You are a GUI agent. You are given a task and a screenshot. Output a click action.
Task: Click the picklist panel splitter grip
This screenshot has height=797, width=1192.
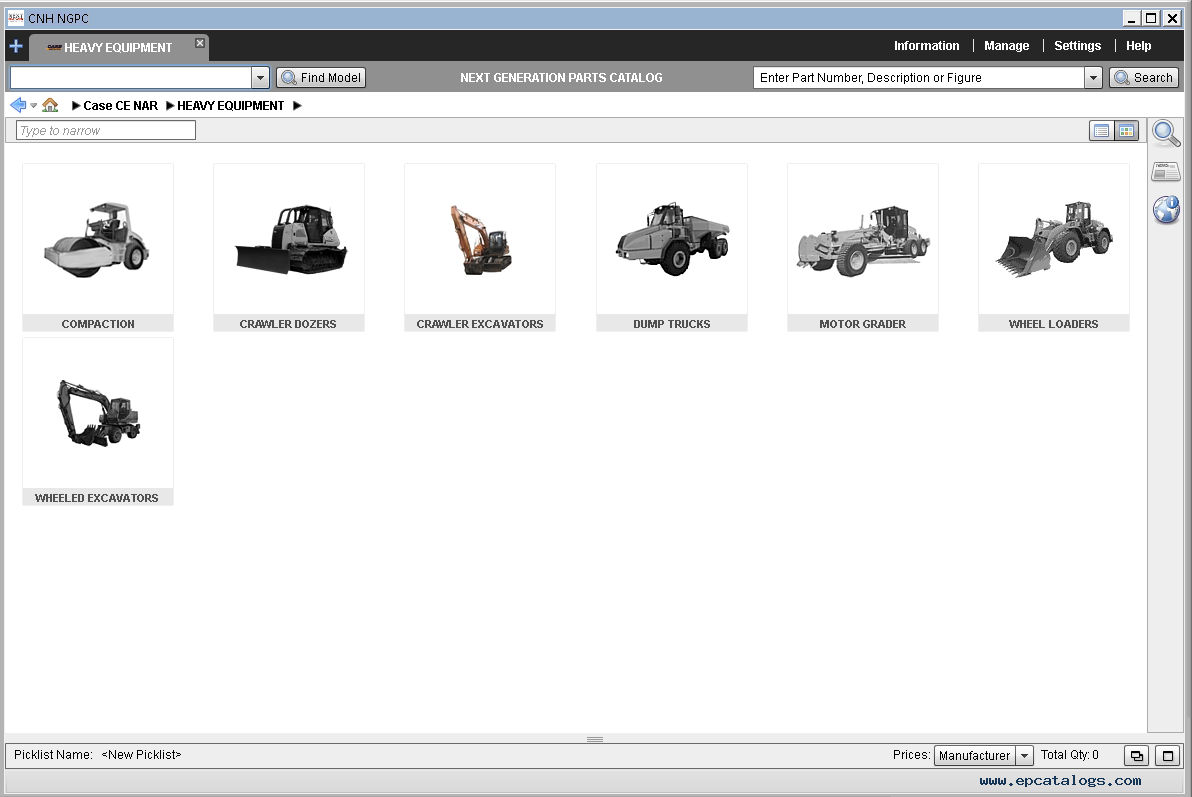coord(595,739)
